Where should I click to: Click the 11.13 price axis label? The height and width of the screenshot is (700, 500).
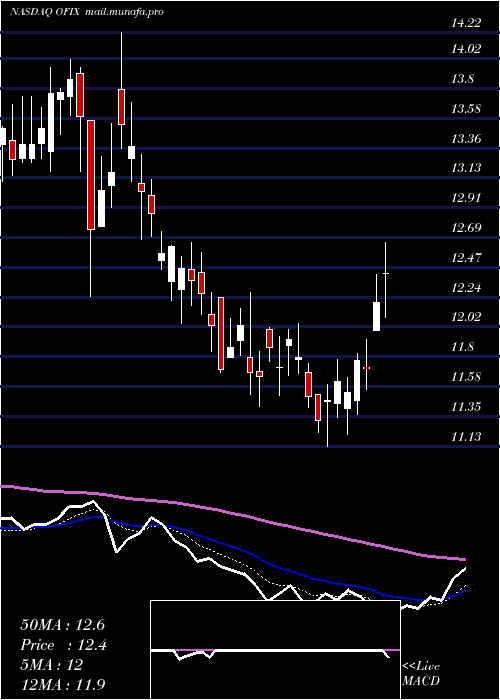tap(466, 437)
